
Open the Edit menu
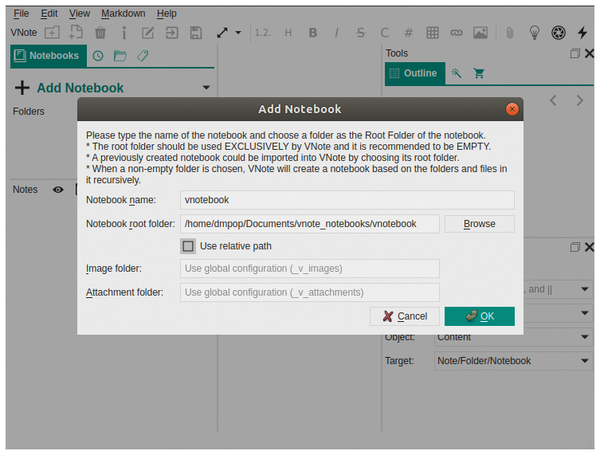(x=49, y=14)
